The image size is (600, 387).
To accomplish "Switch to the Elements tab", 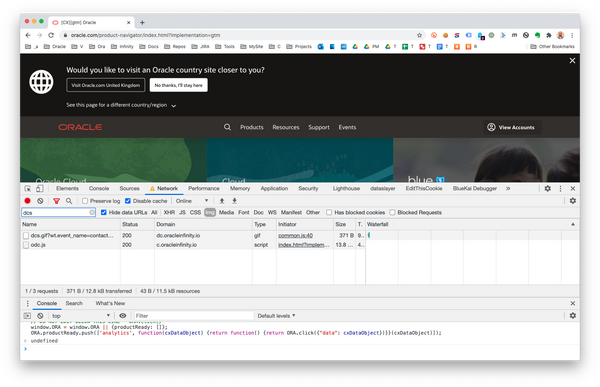I will [x=67, y=189].
